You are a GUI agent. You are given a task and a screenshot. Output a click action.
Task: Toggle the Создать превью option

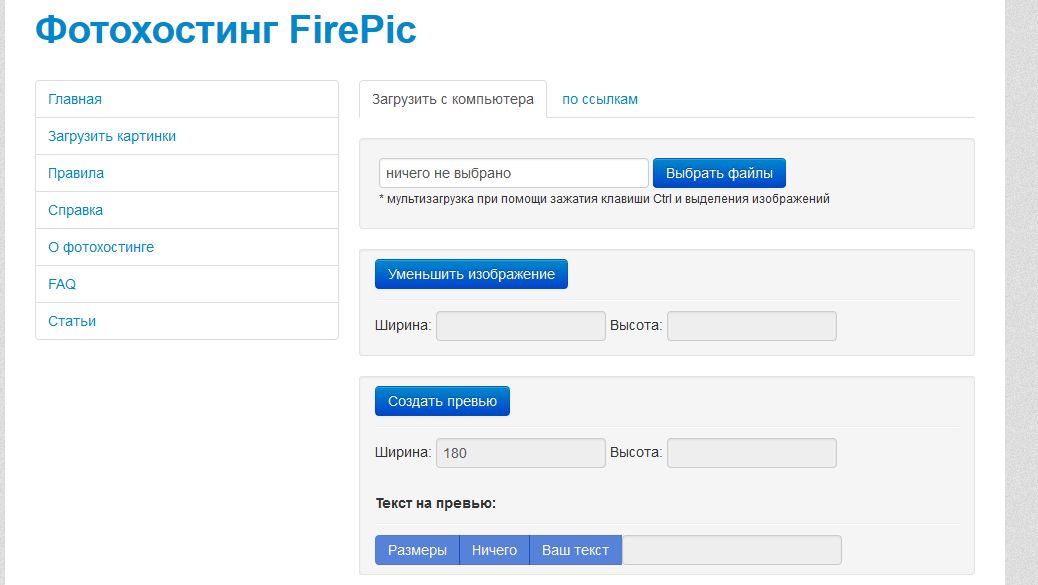tap(442, 401)
